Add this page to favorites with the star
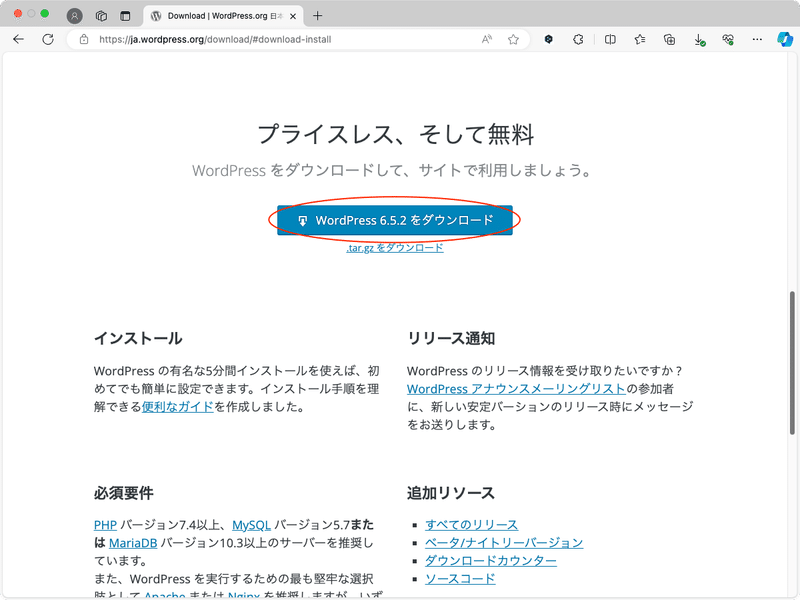This screenshot has width=800, height=600. pyautogui.click(x=513, y=39)
